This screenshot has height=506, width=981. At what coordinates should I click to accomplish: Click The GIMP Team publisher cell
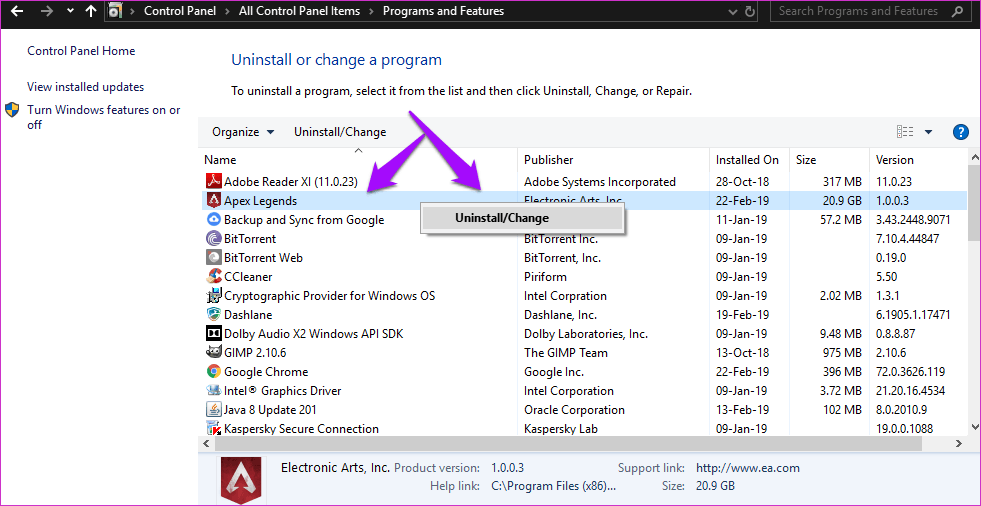[566, 353]
